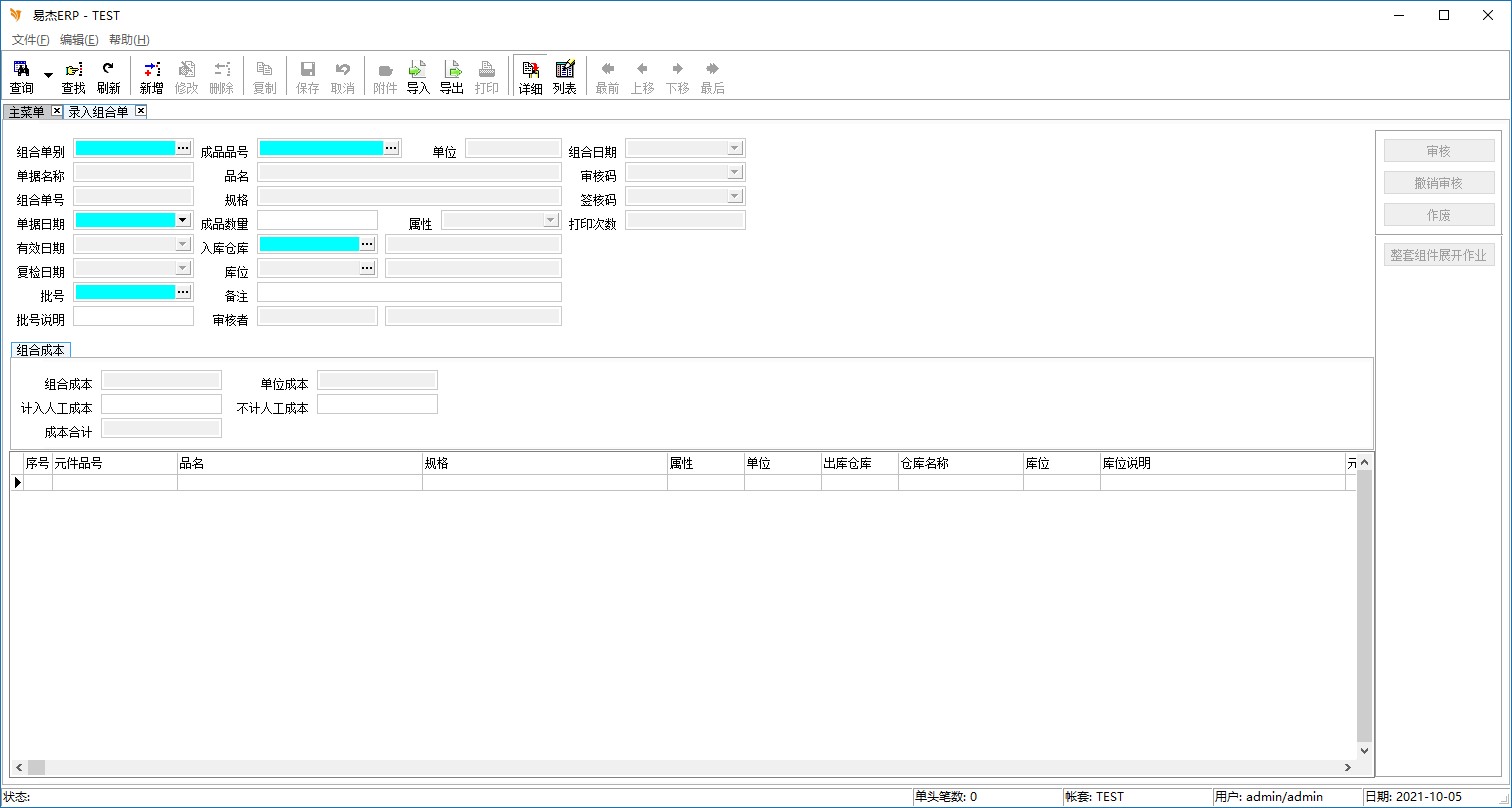Click into the 成品数量 input field
1512x808 pixels.
pos(317,220)
